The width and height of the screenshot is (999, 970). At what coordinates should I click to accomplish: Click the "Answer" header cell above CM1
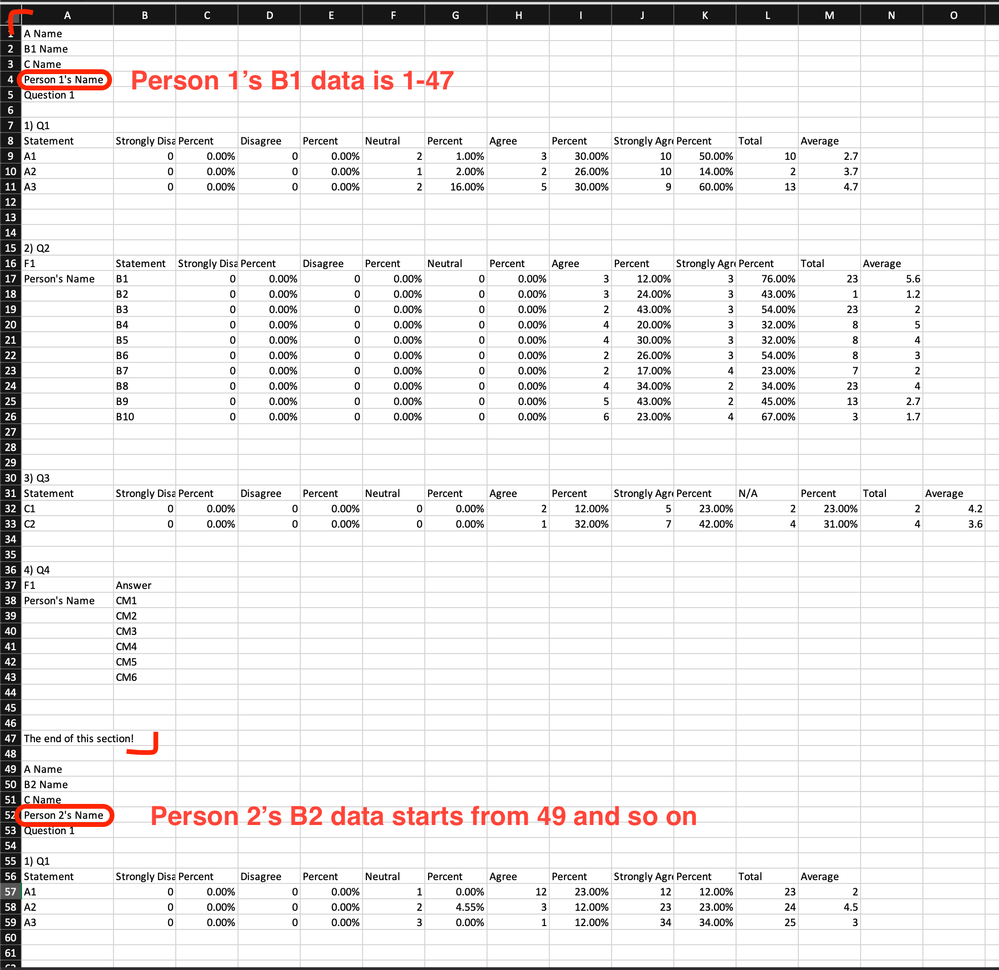tap(144, 585)
